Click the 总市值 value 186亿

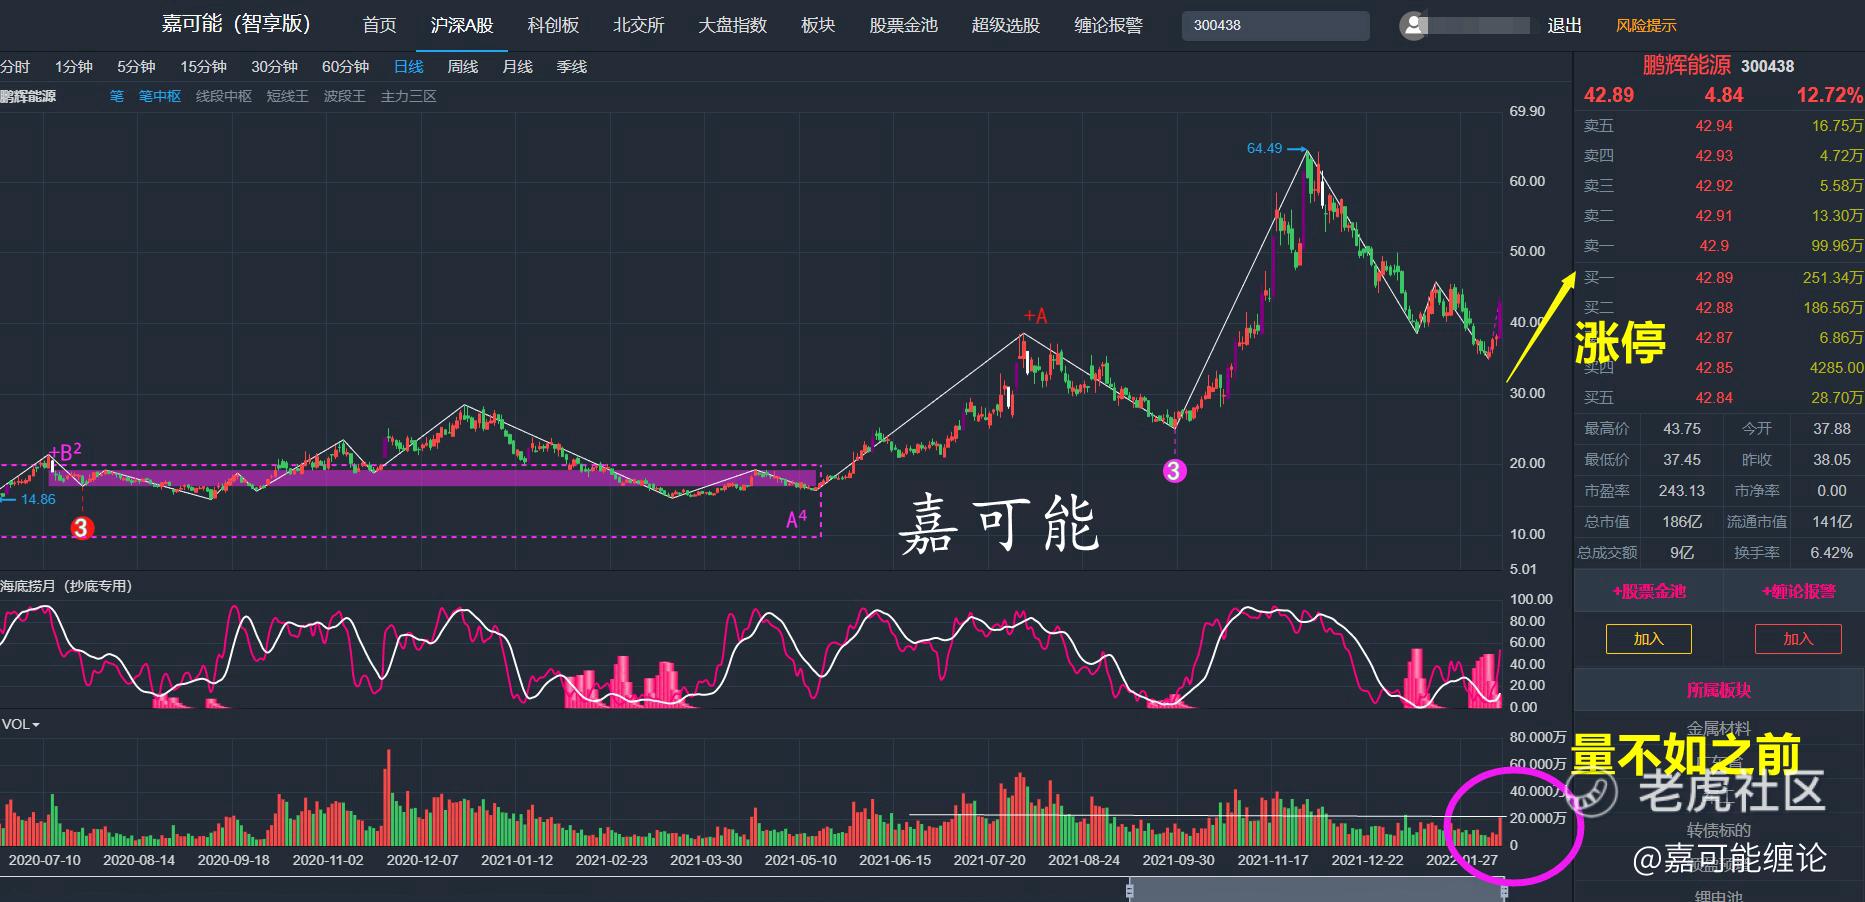coord(1682,522)
